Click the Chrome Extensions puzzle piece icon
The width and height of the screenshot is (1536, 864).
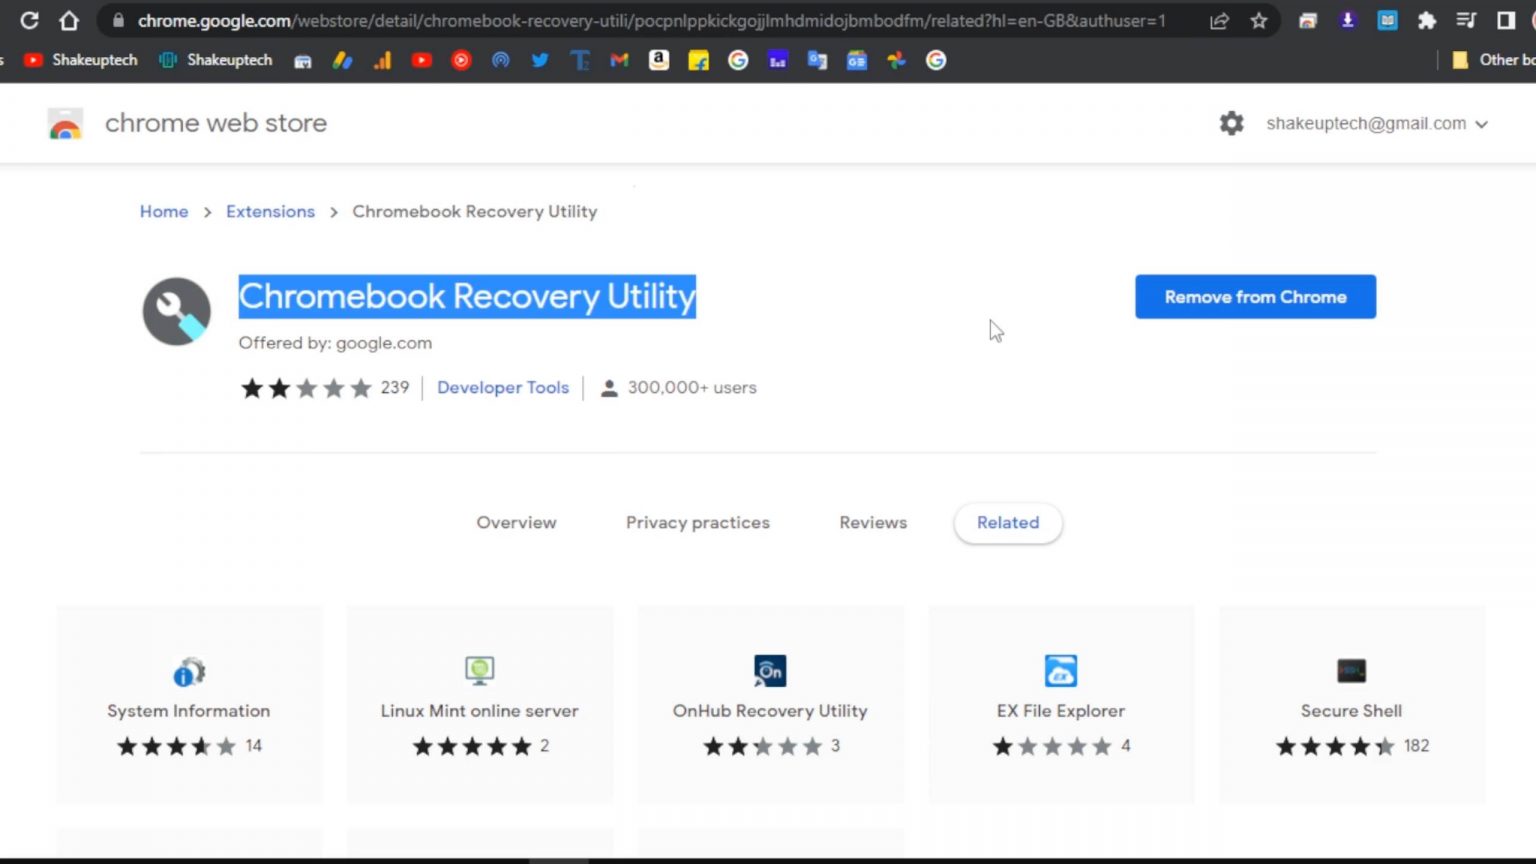pyautogui.click(x=1427, y=20)
